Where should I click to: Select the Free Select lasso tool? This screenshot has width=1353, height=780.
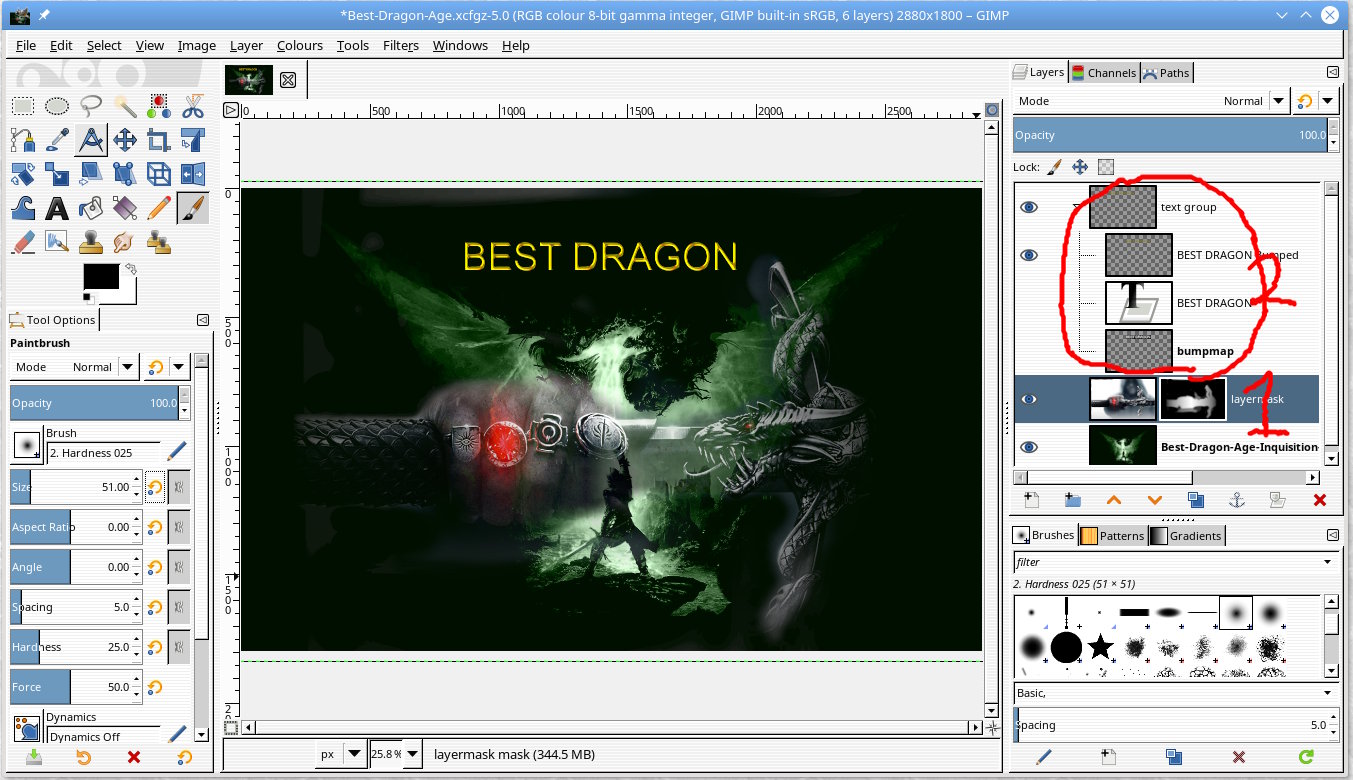pyautogui.click(x=91, y=105)
